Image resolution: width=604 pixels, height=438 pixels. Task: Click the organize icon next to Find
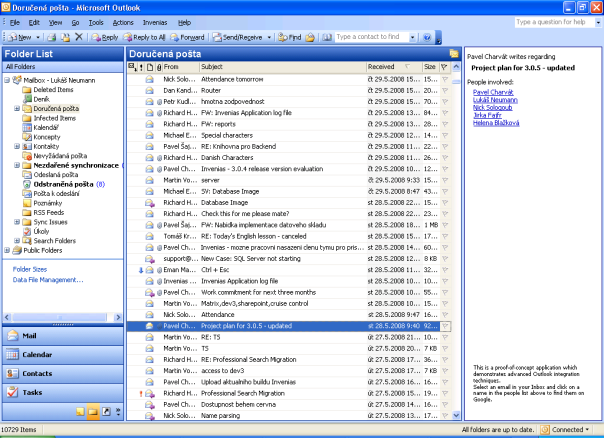point(310,37)
